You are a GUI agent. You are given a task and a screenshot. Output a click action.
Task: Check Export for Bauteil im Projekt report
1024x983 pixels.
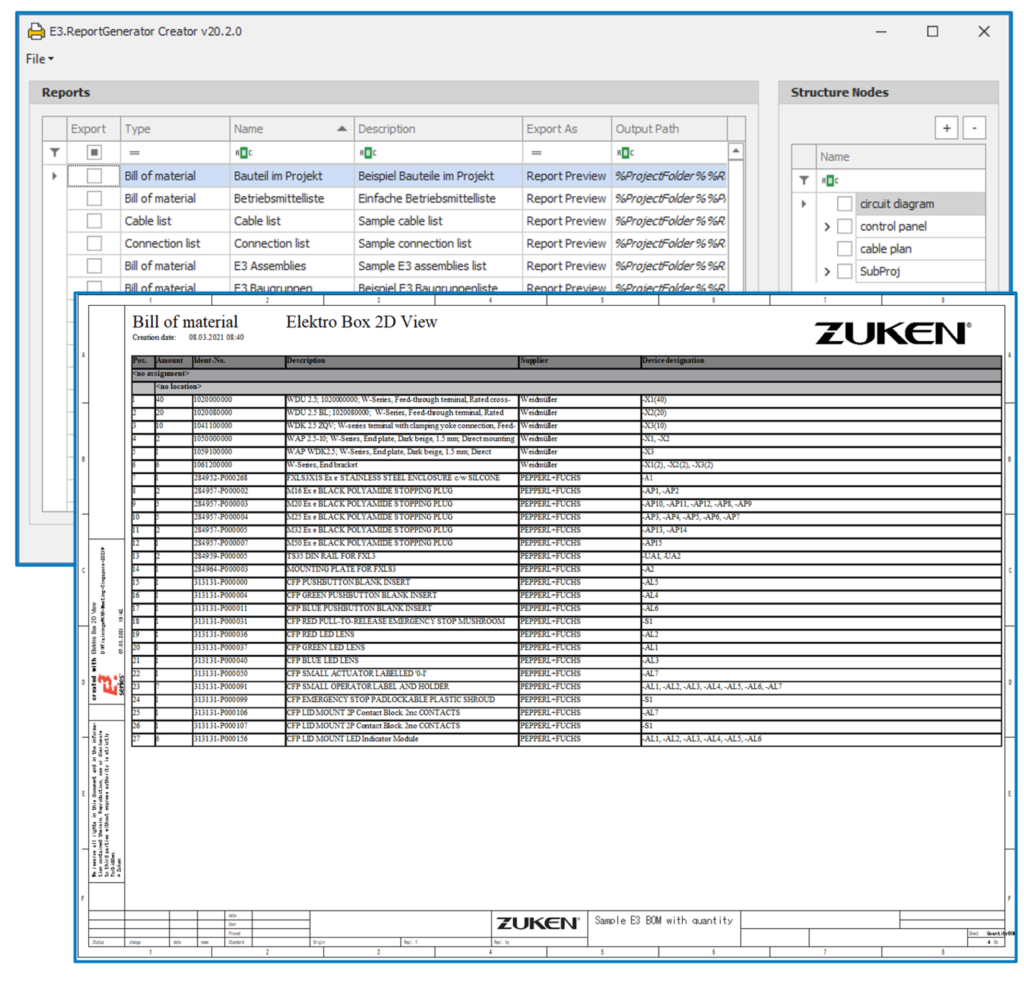(94, 176)
